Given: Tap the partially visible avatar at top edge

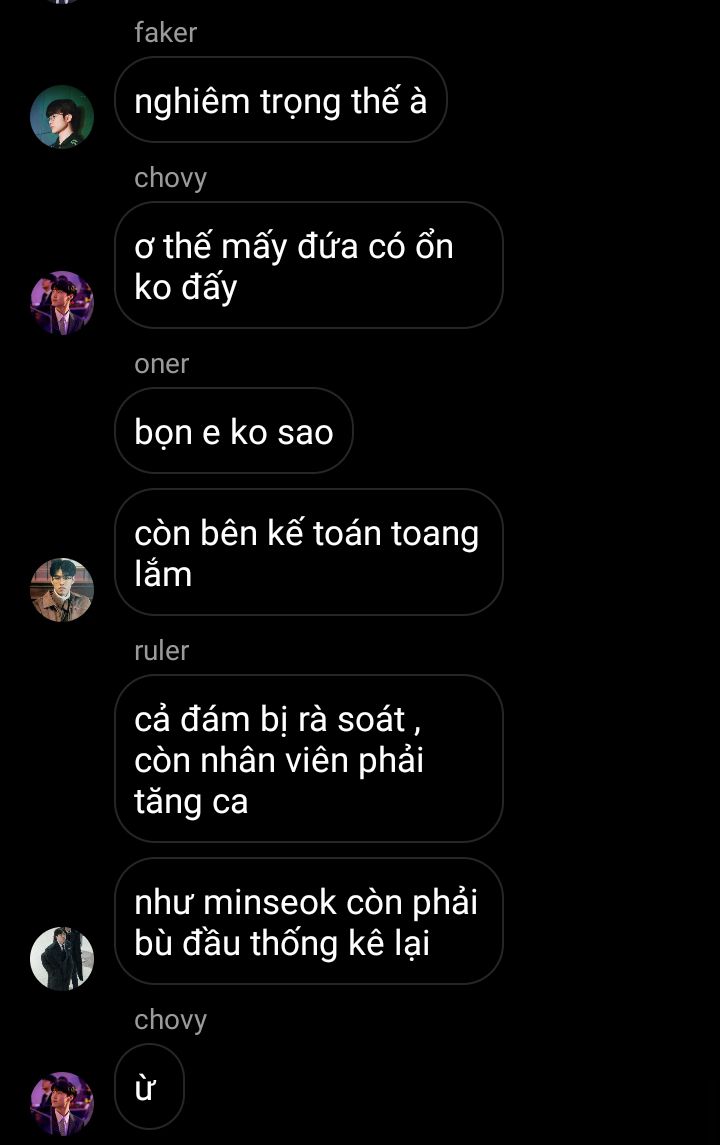Looking at the screenshot, I should (x=62, y=1).
